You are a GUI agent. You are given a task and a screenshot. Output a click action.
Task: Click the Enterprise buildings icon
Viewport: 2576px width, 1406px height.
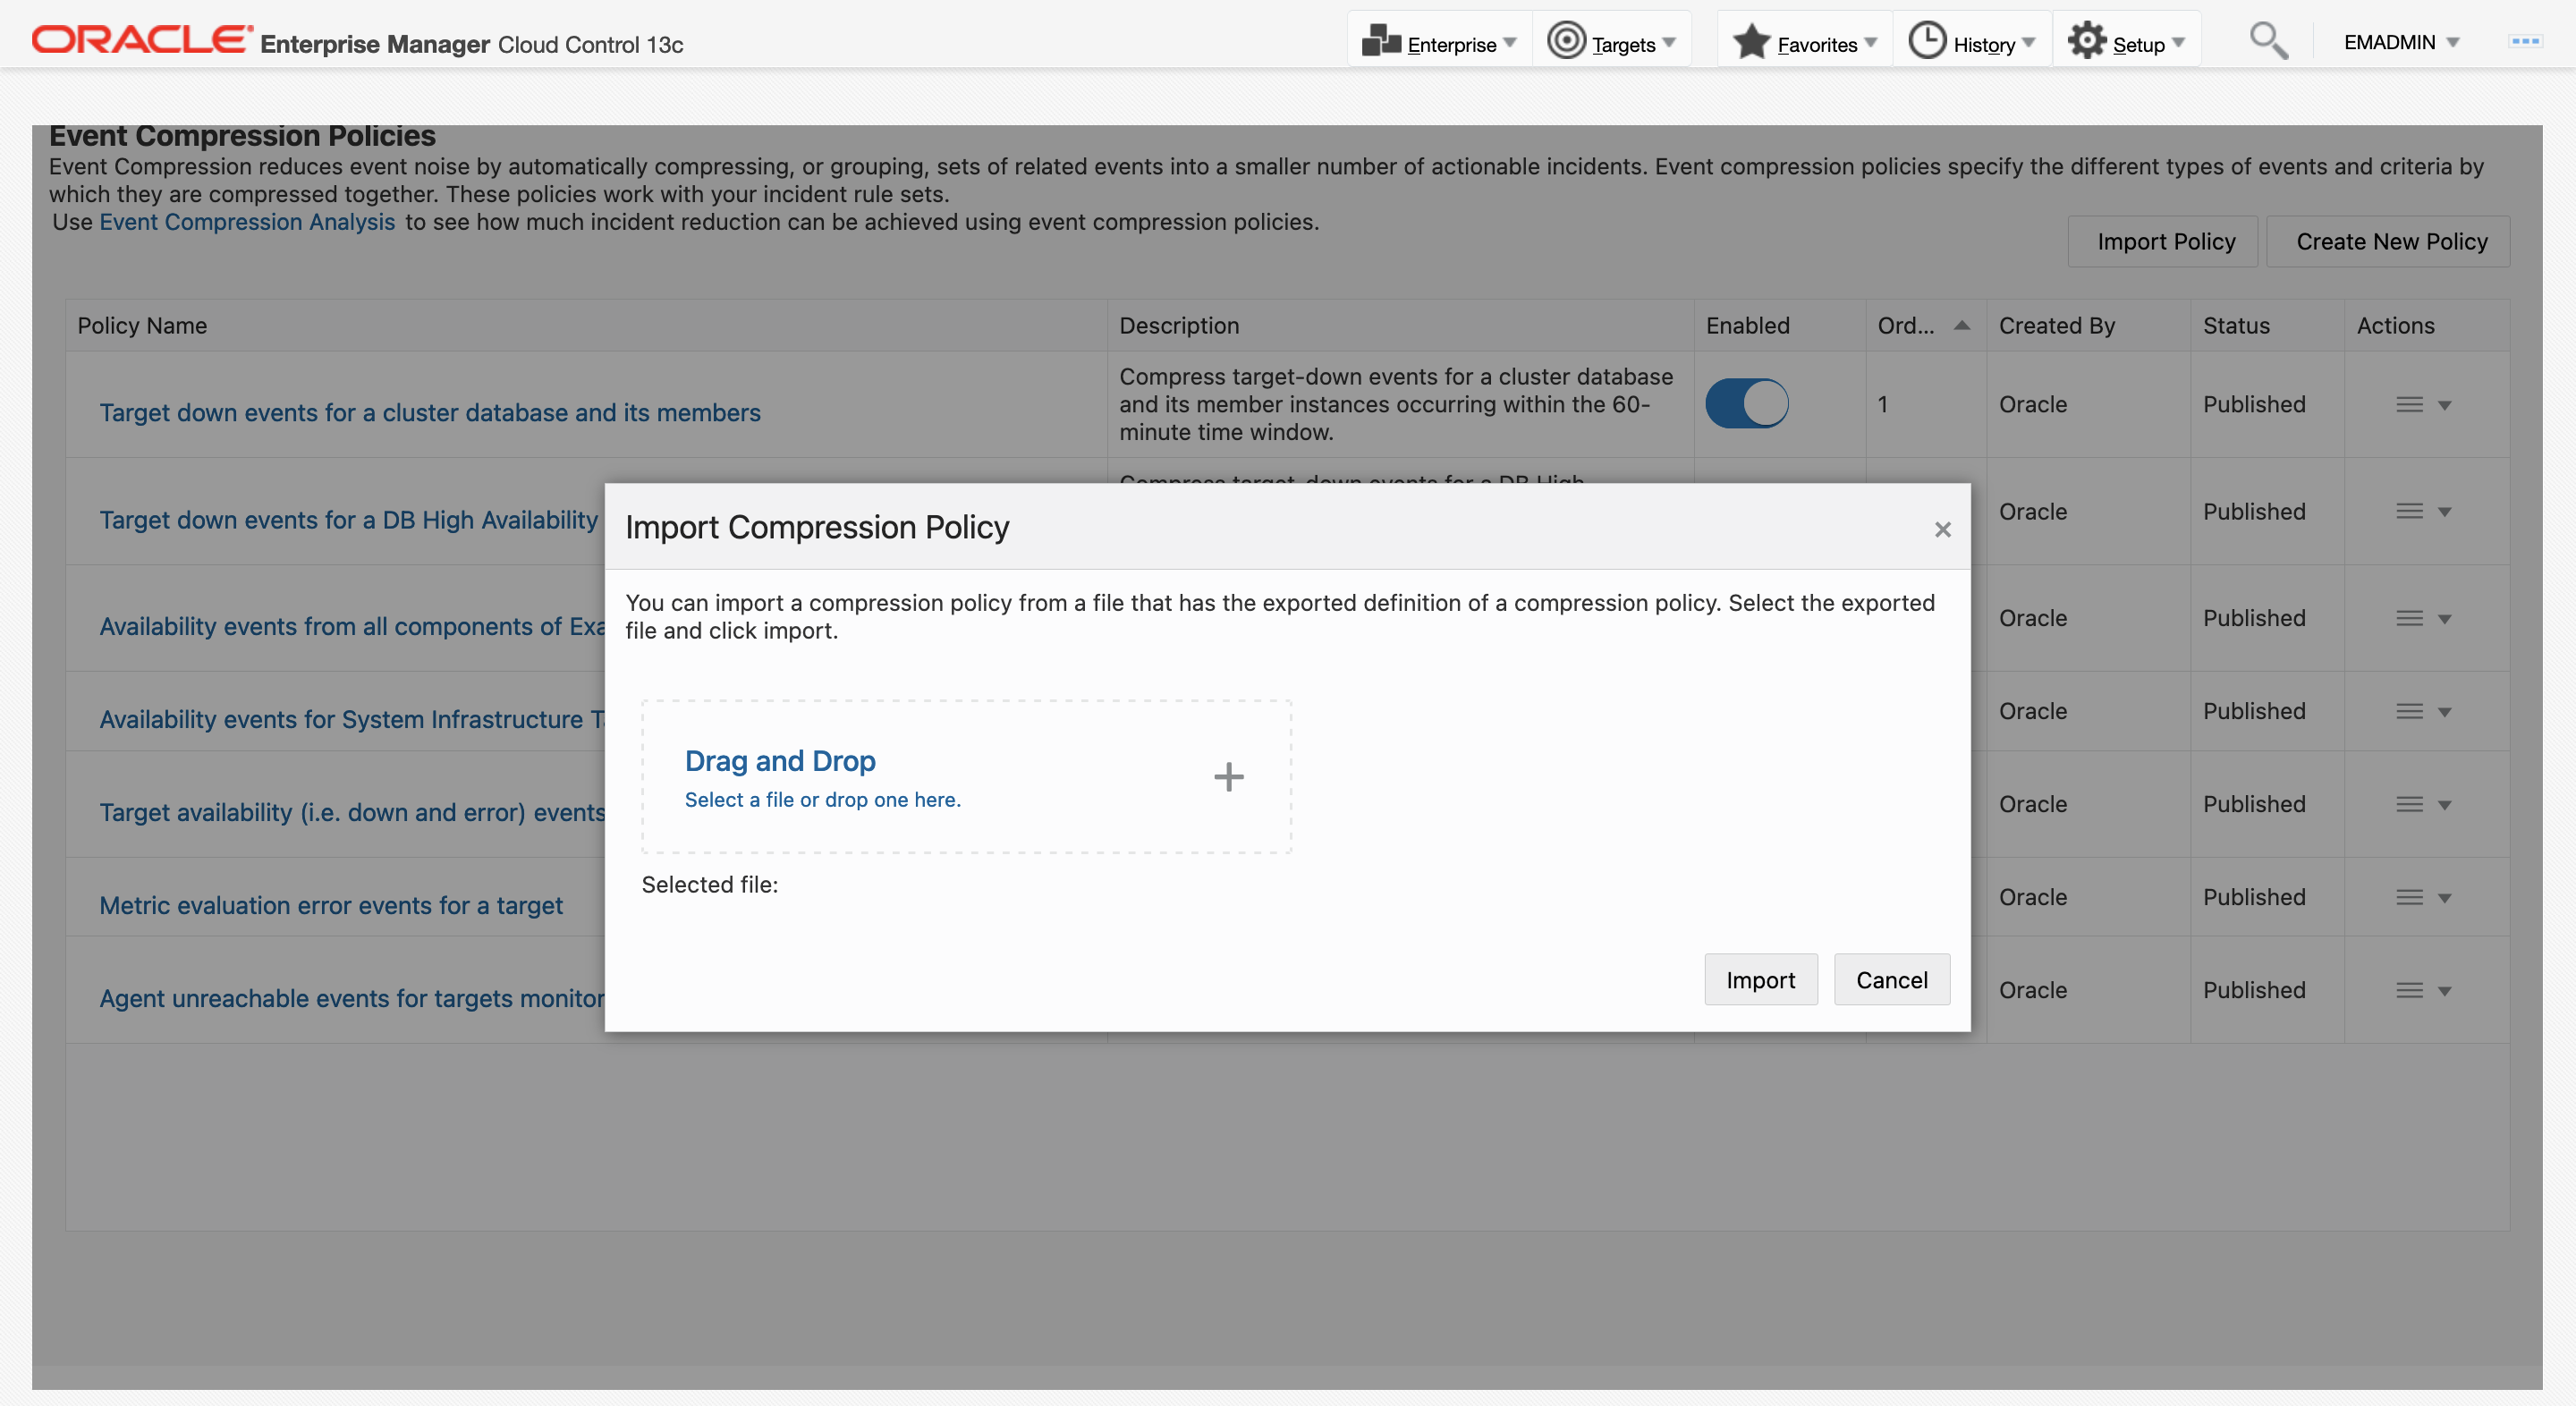tap(1381, 41)
